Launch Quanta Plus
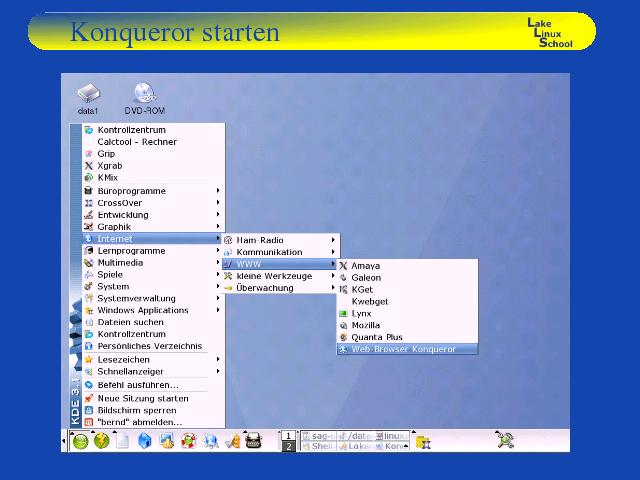This screenshot has height=480, width=640. point(407,337)
